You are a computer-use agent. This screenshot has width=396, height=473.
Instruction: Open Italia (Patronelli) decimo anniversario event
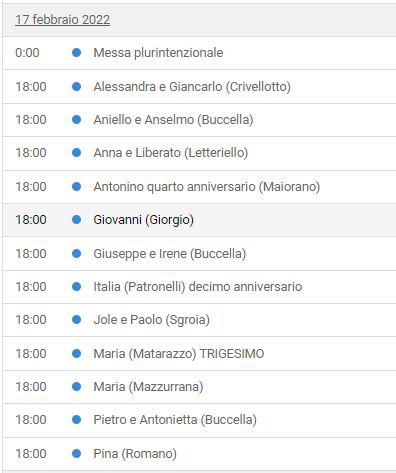(198, 287)
